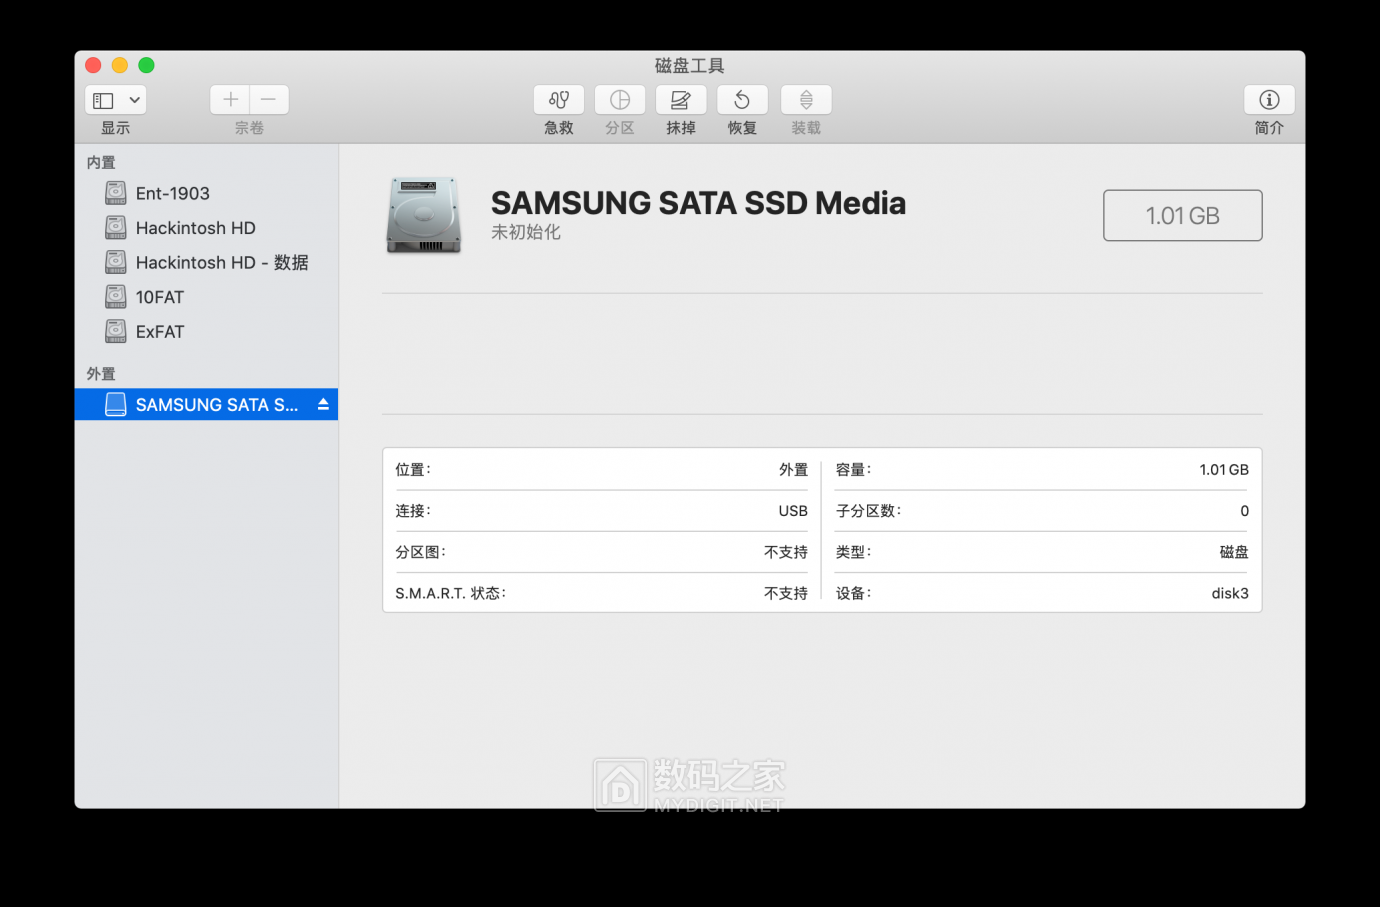The height and width of the screenshot is (907, 1380).
Task: Click the SAMSUNG external drive icon in sidebar
Action: pyautogui.click(x=116, y=404)
